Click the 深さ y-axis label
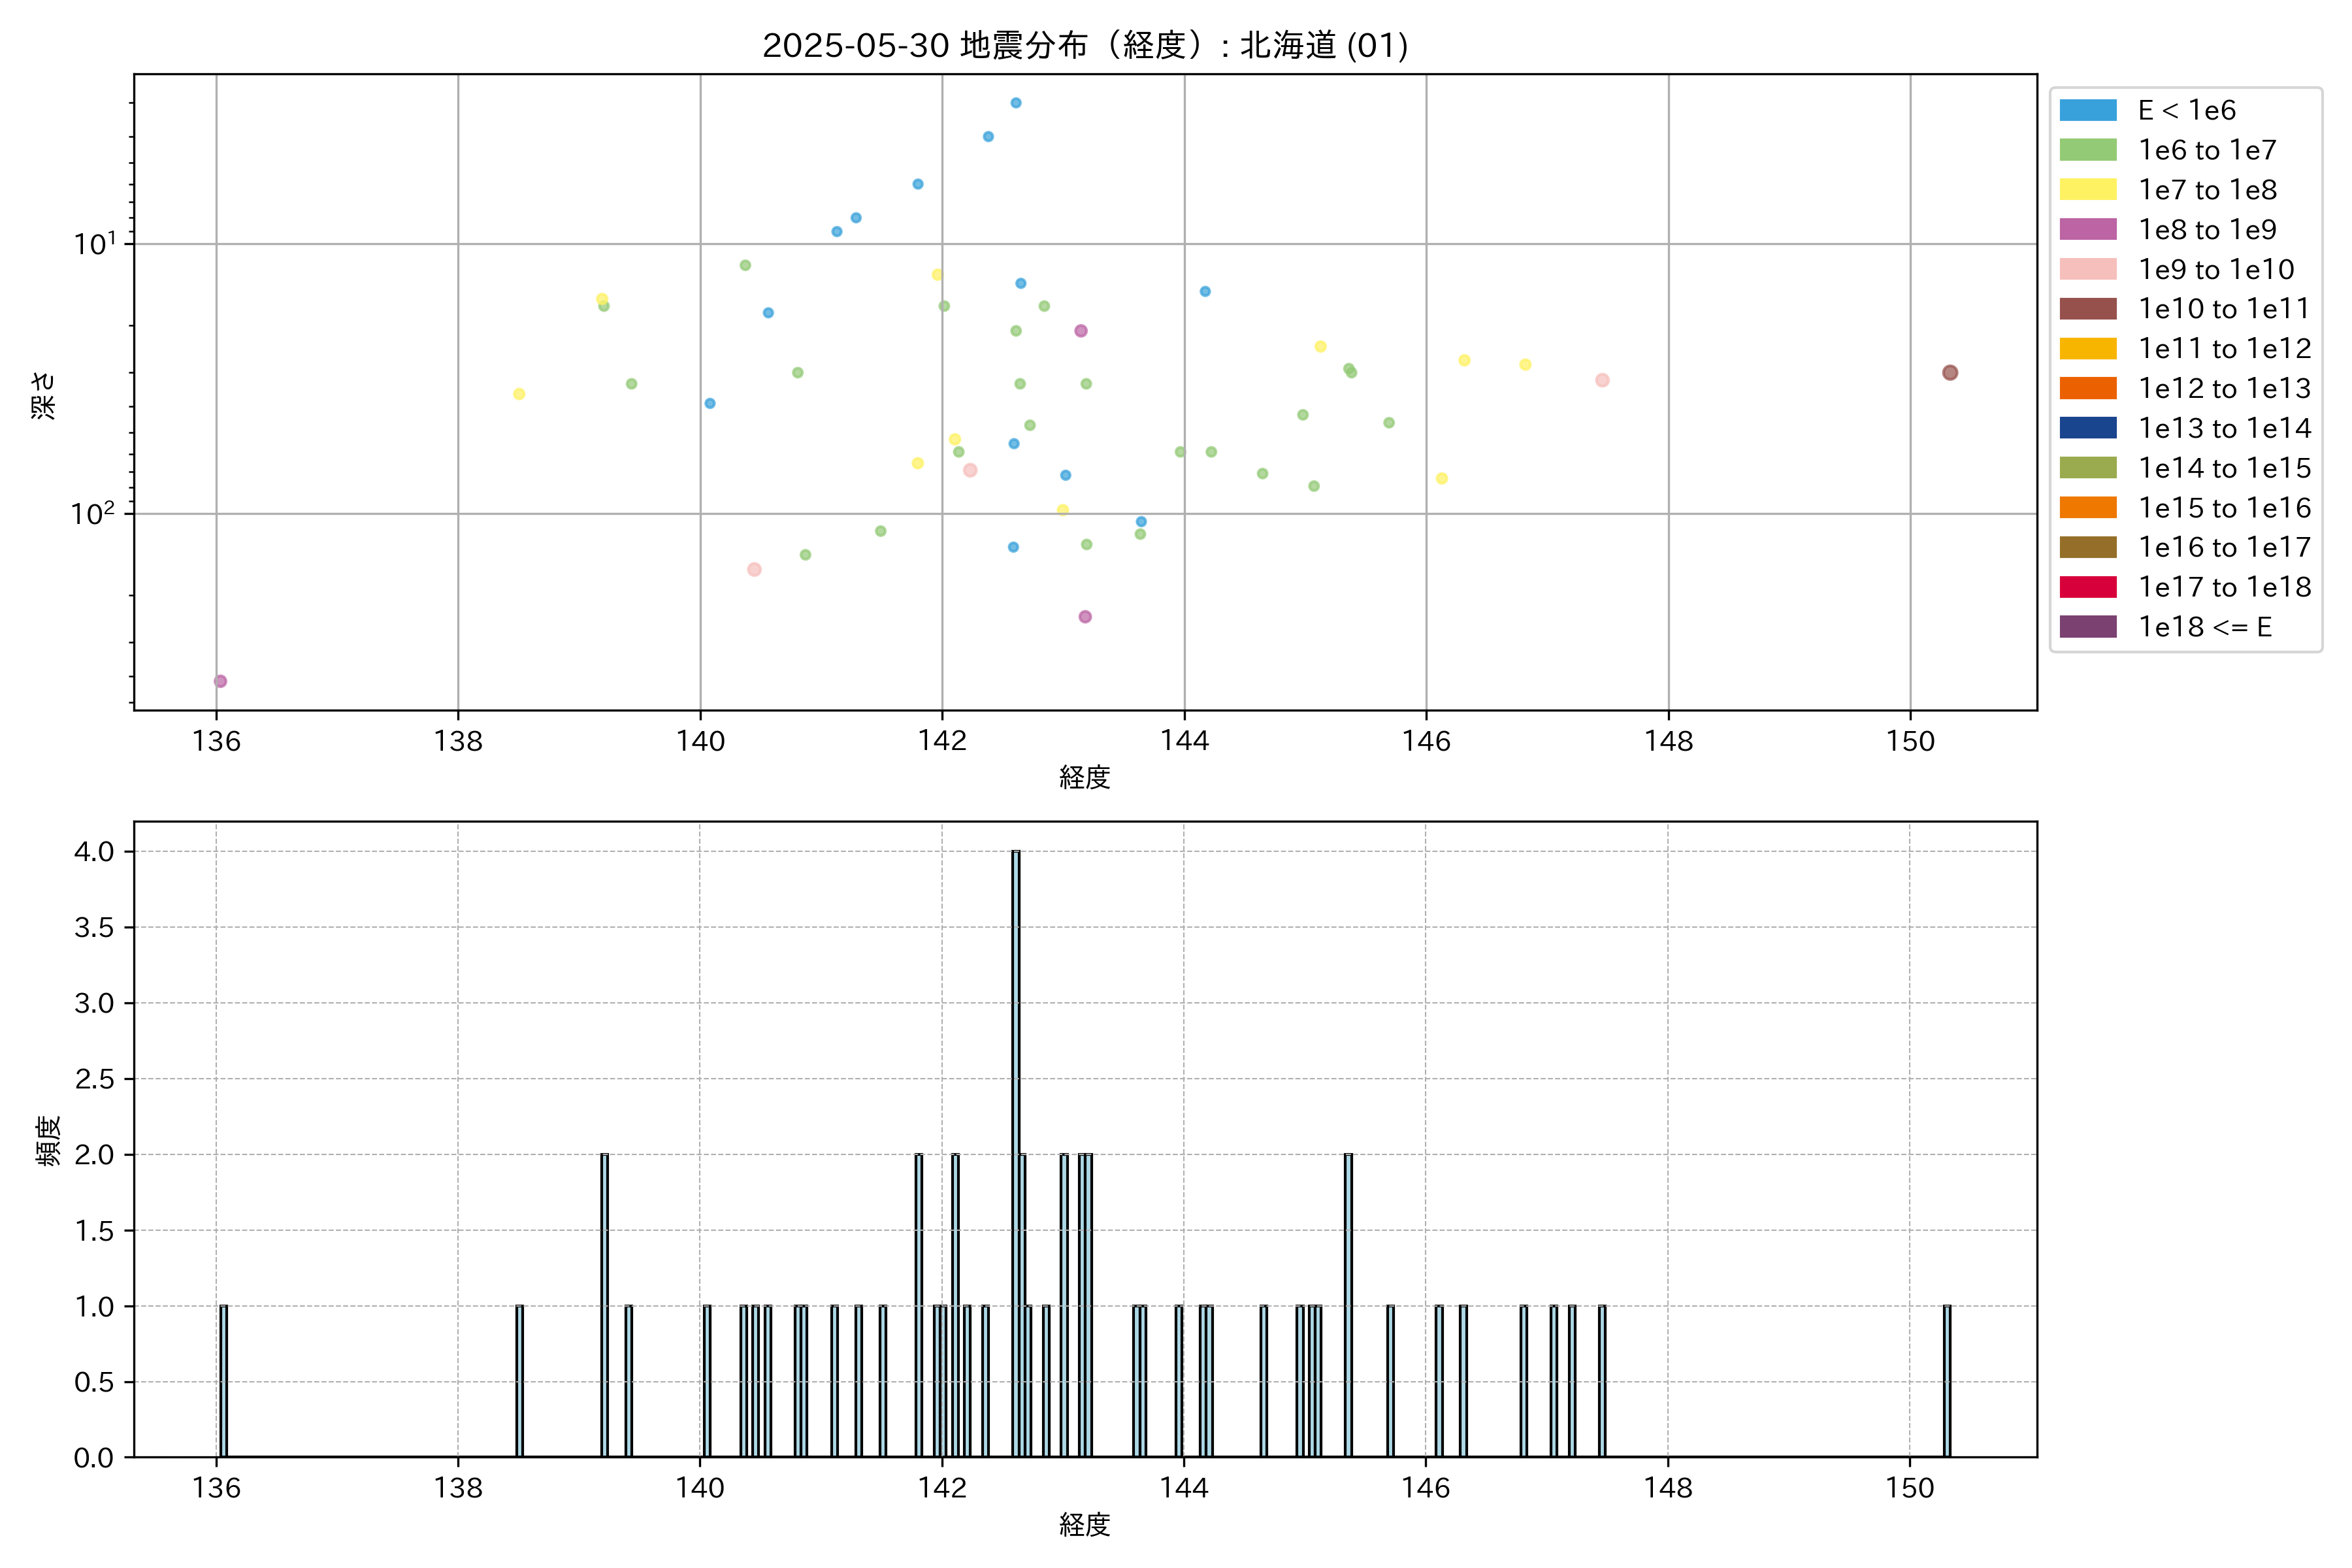This screenshot has width=2352, height=1568. click(x=44, y=395)
